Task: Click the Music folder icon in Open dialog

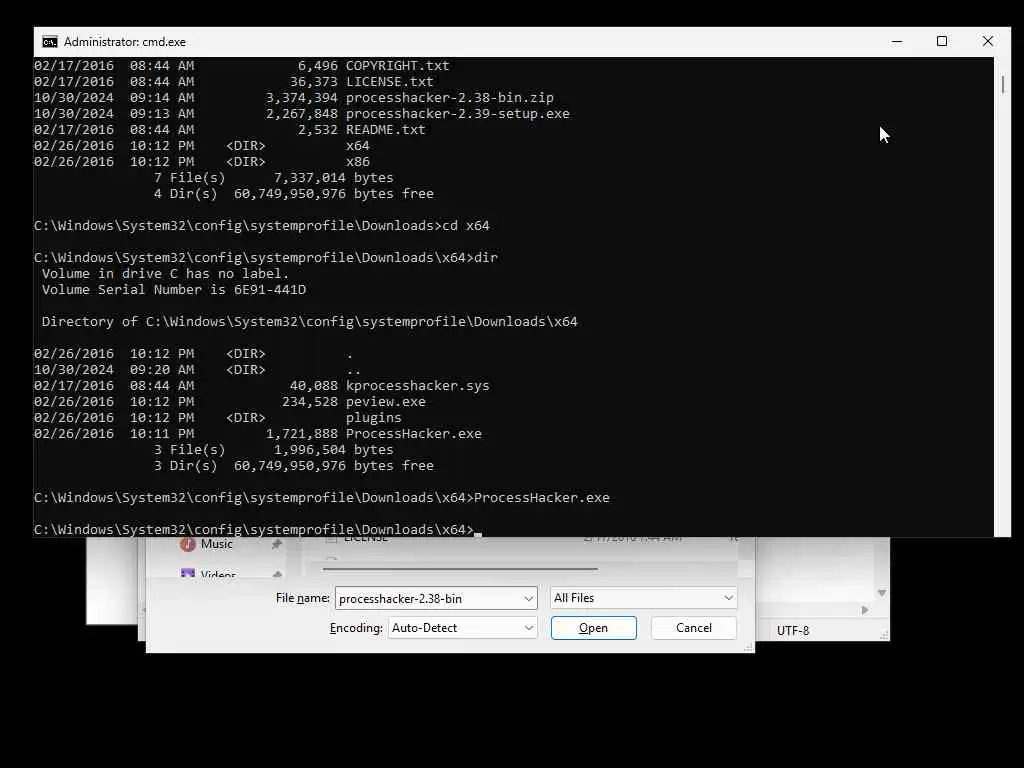Action: click(187, 544)
